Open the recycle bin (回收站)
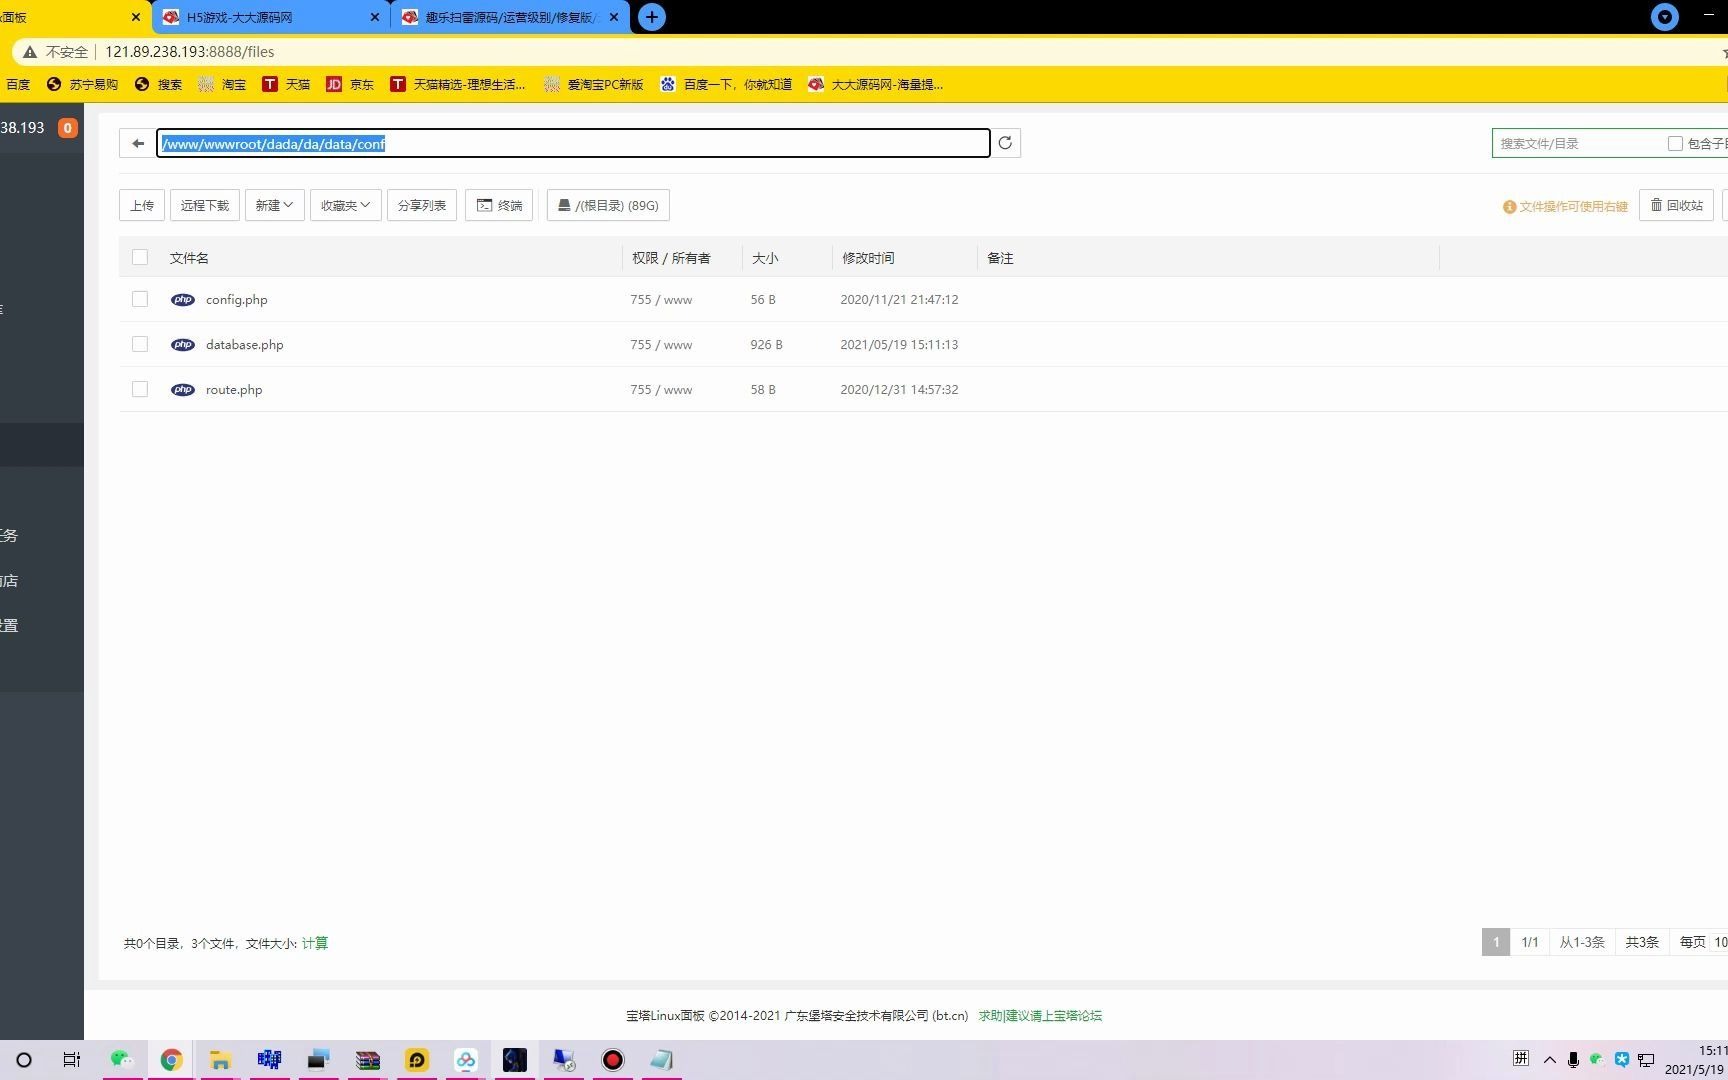1728x1080 pixels. tap(1676, 205)
